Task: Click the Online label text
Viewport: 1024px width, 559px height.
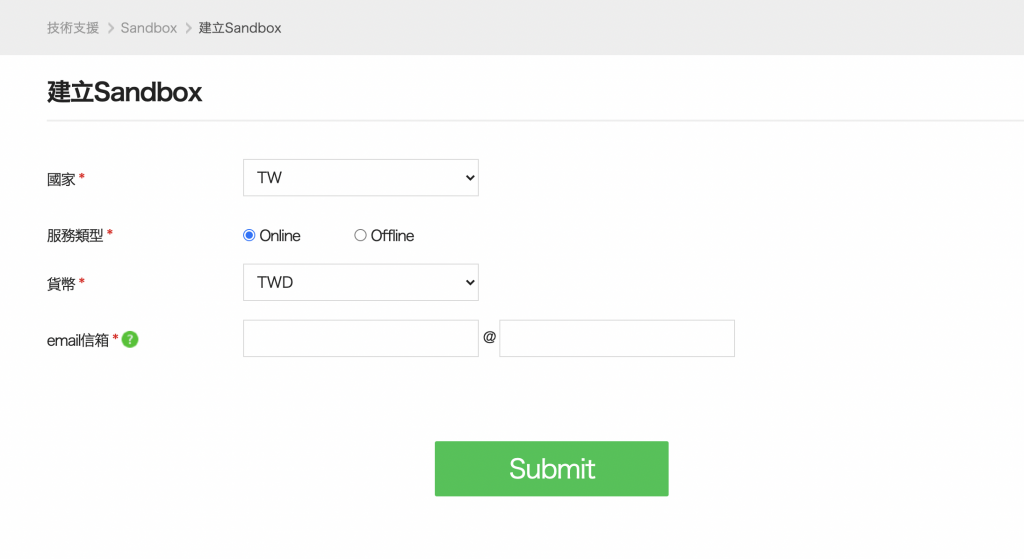Action: (280, 236)
